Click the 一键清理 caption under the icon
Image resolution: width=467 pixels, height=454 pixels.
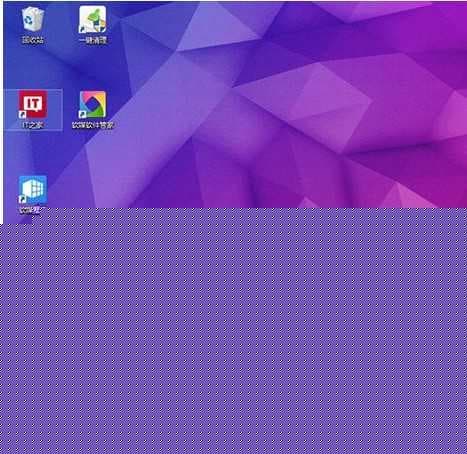[93, 40]
